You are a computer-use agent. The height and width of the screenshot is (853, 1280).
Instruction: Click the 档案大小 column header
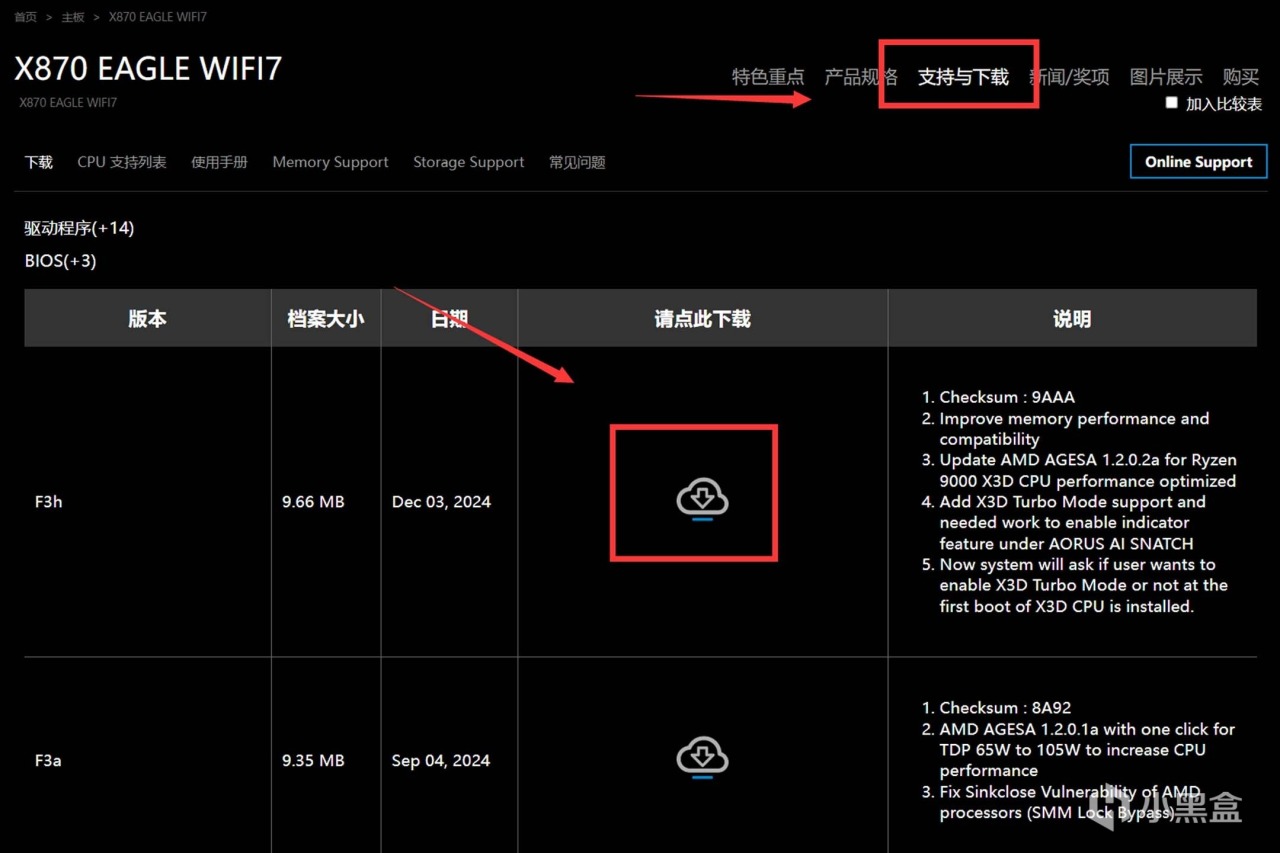(326, 319)
